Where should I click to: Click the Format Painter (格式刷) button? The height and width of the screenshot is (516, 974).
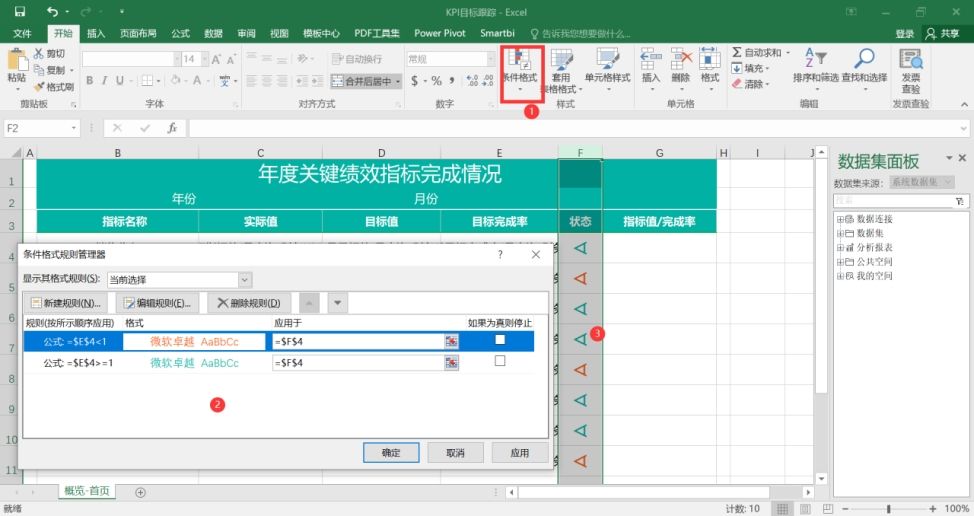(53, 86)
